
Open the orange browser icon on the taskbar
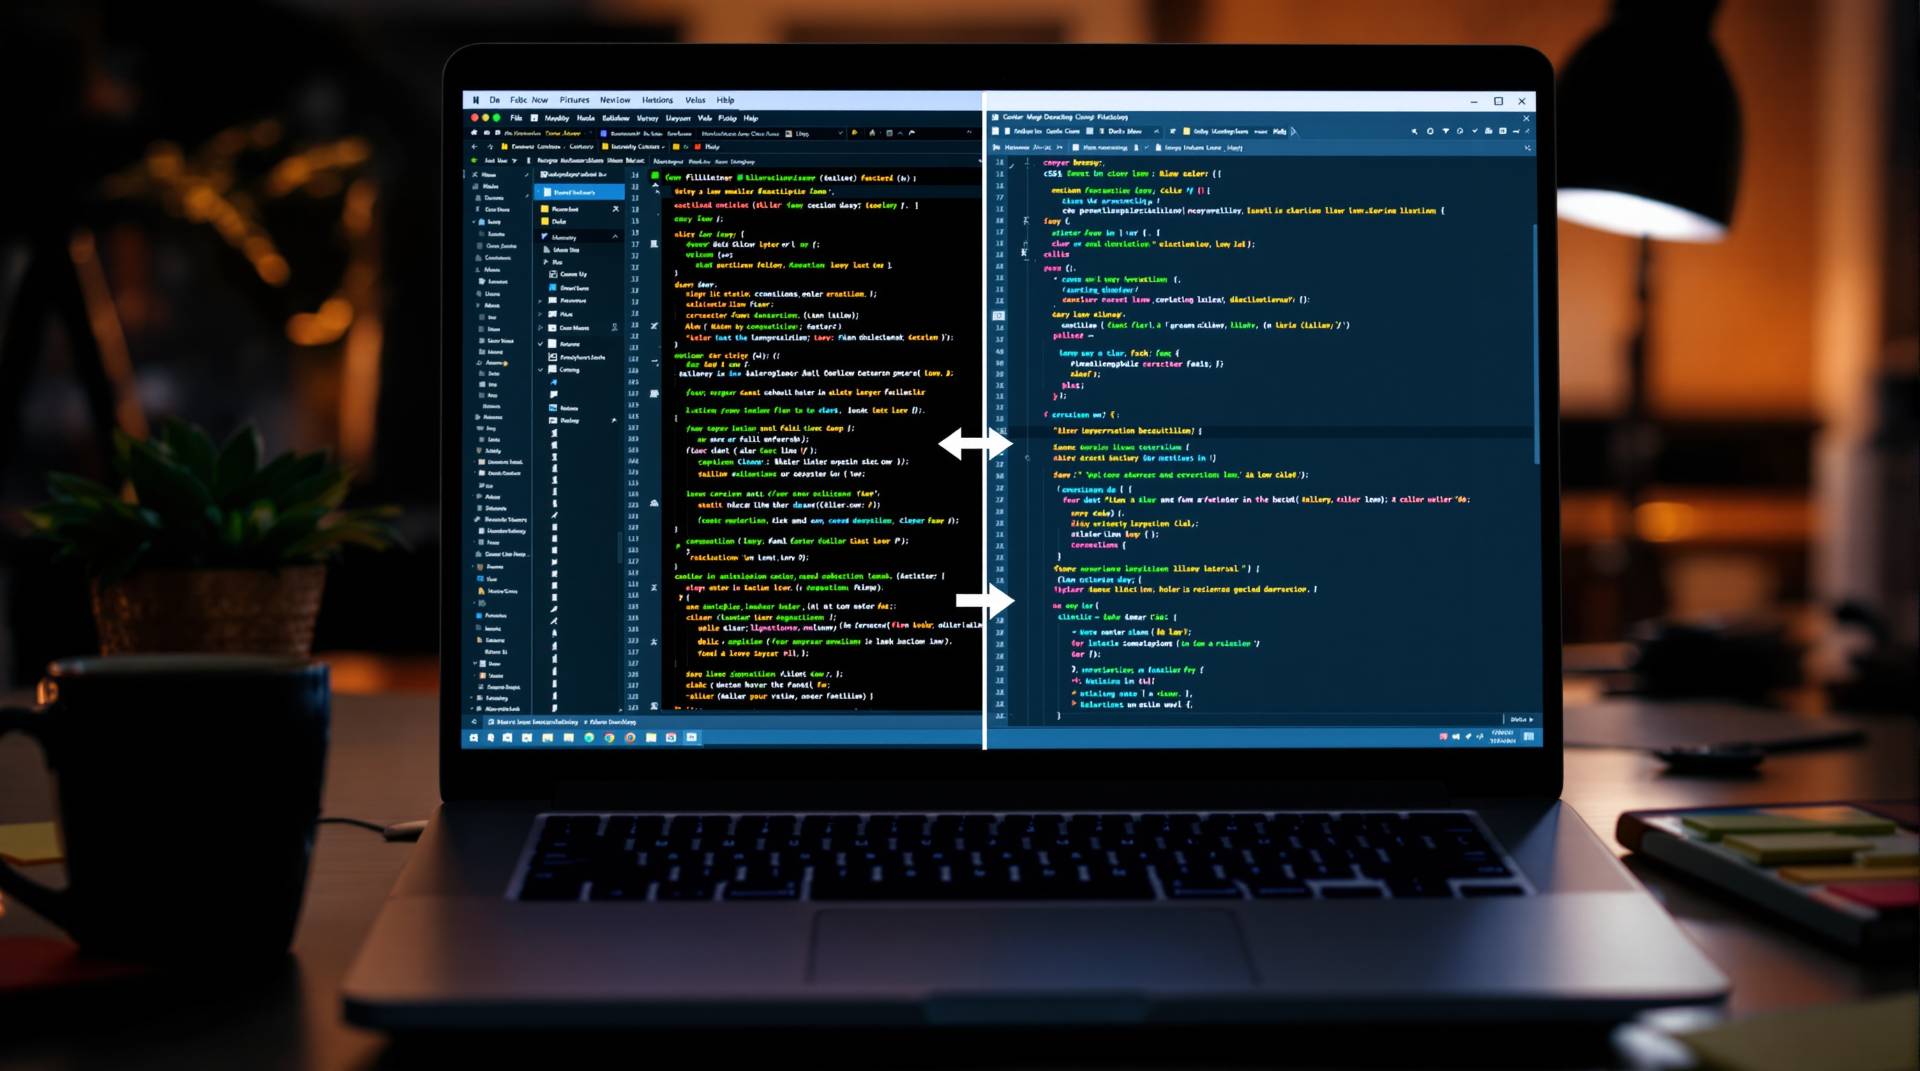click(x=630, y=738)
